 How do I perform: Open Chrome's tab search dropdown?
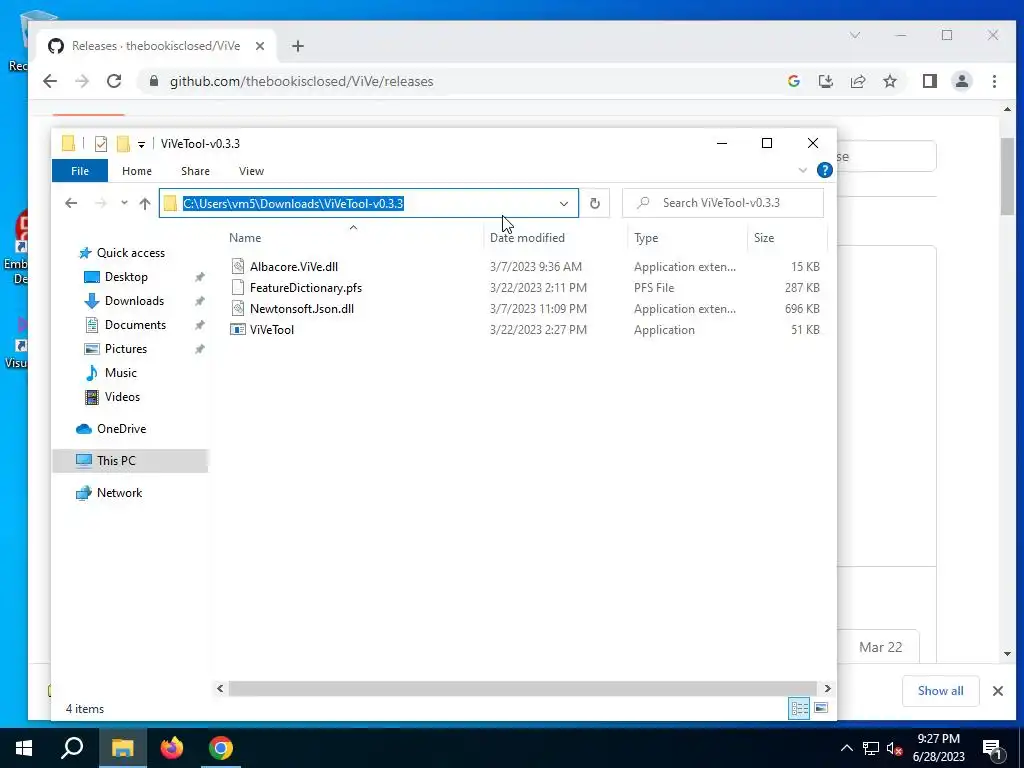[x=855, y=35]
